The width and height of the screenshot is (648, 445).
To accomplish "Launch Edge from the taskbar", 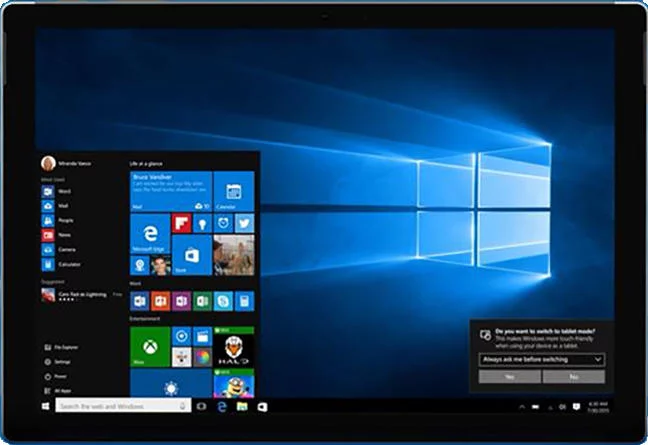I will [222, 407].
